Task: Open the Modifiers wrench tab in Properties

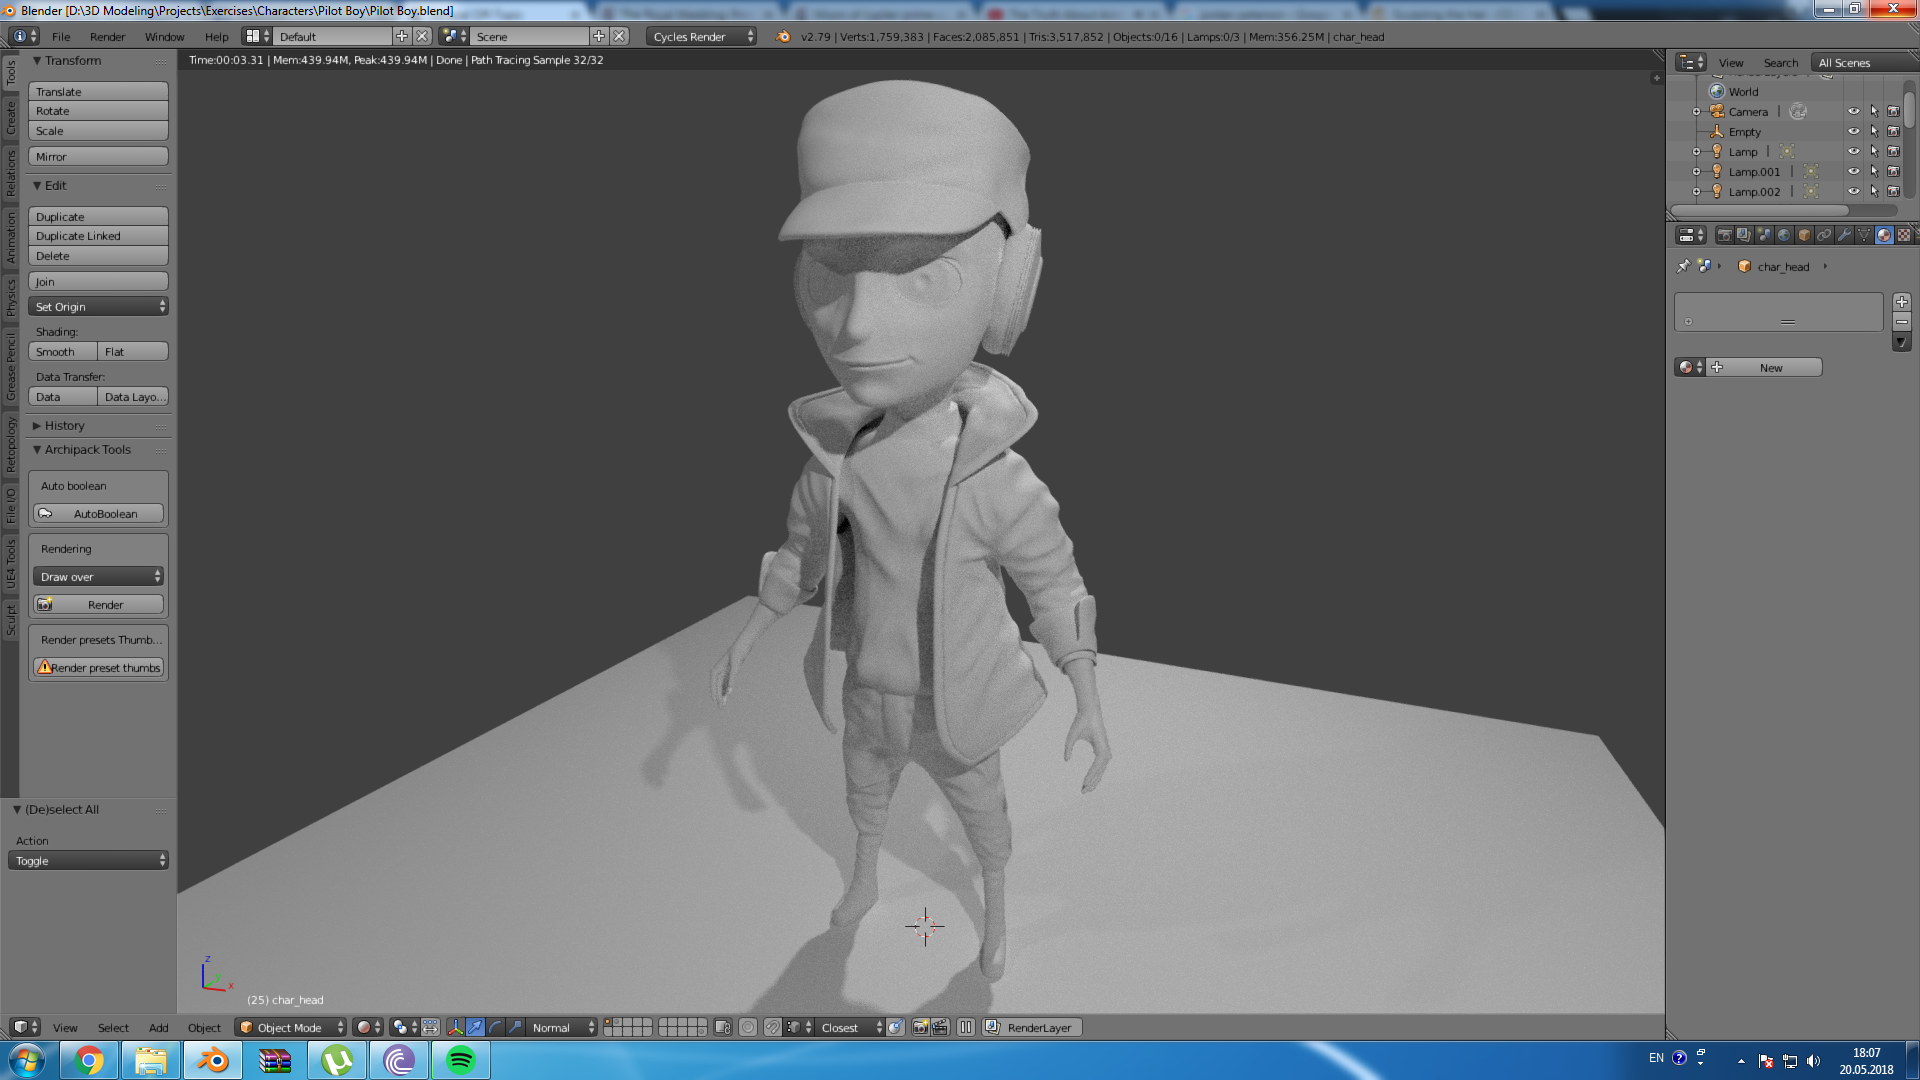Action: tap(1844, 235)
